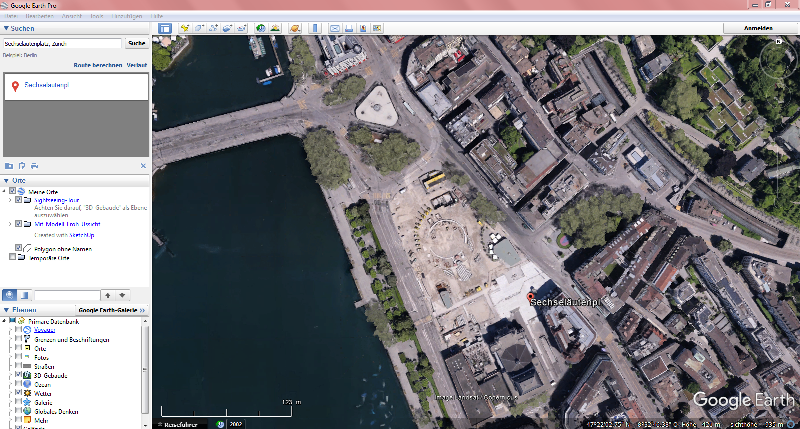Image resolution: width=800 pixels, height=429 pixels.
Task: Collapse the Orte panel header
Action: coord(5,180)
